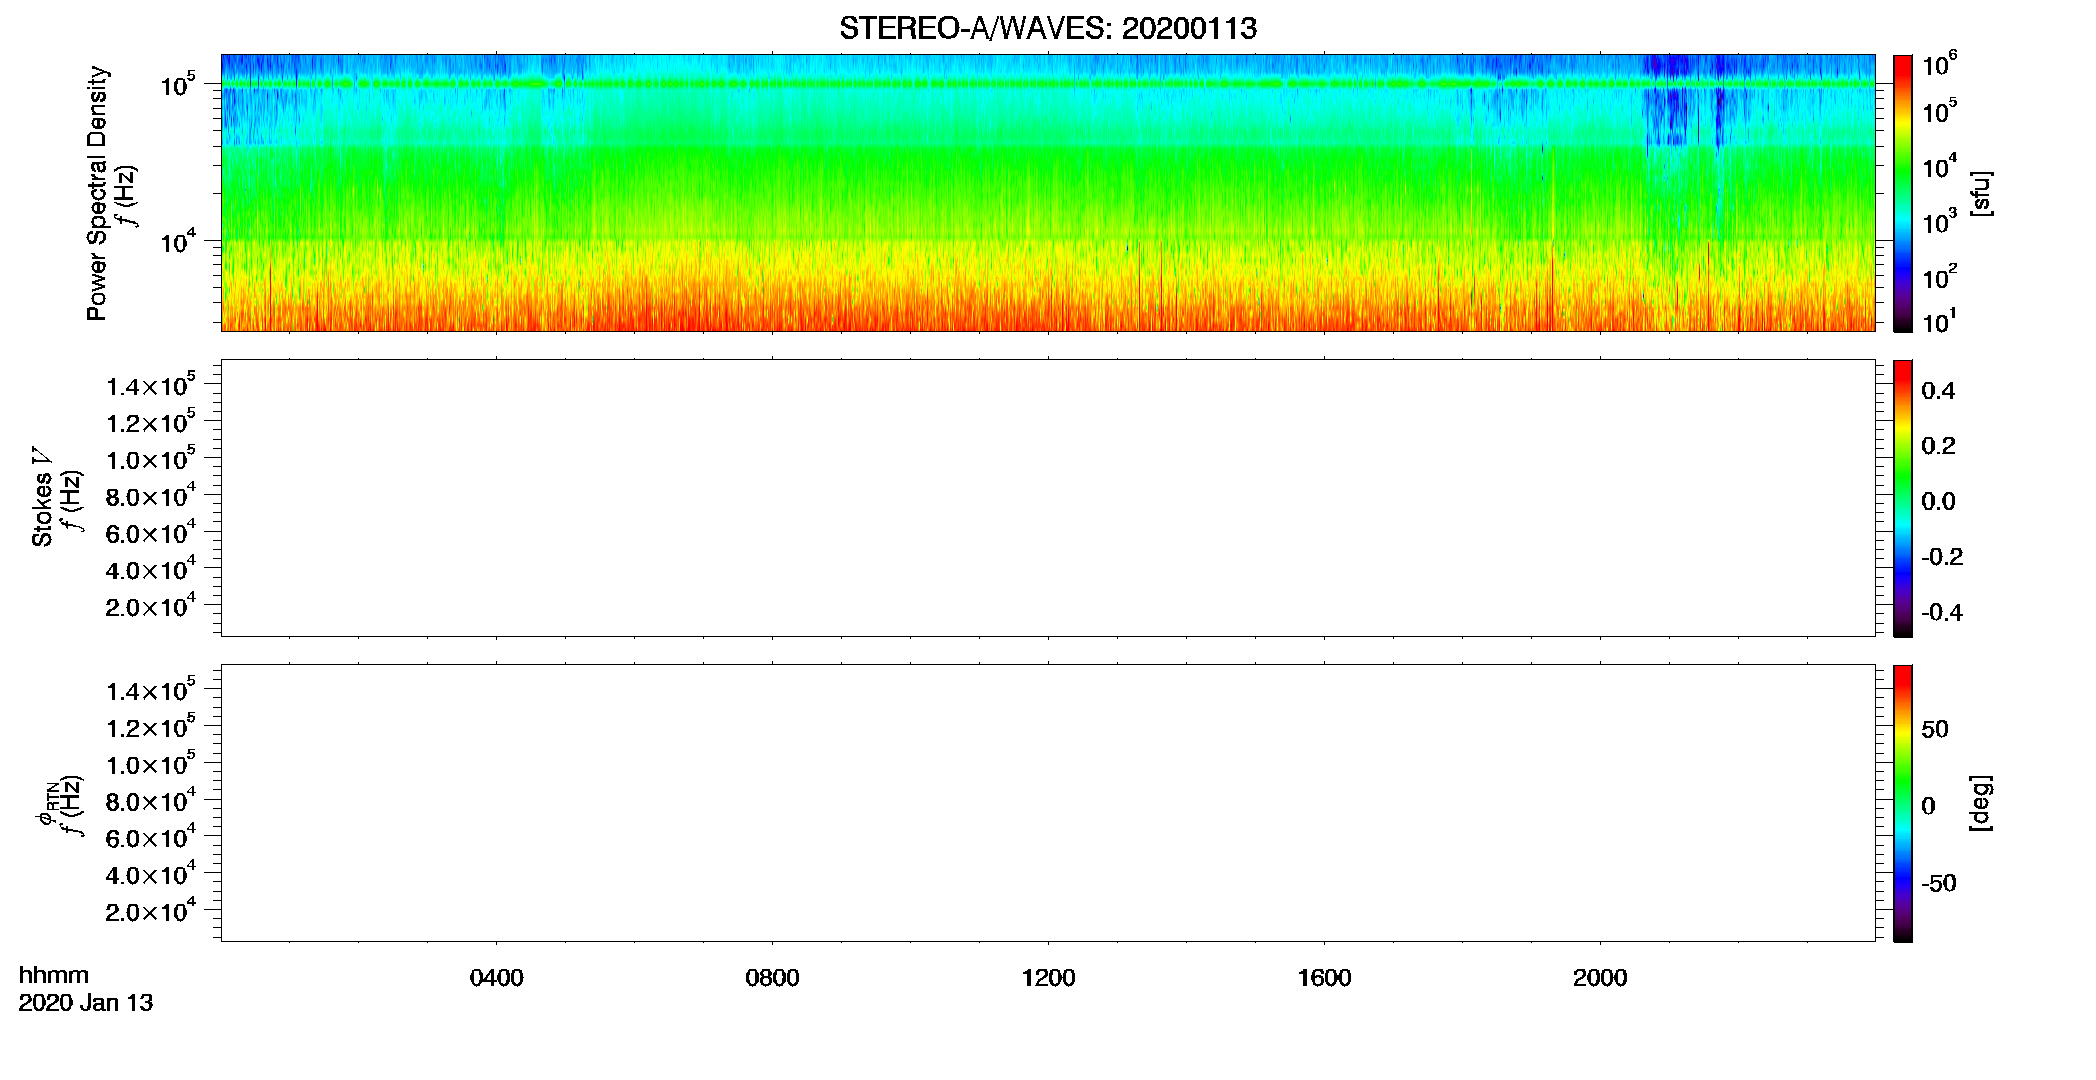
Task: Click the STEREO-A/WAVES: 20200113 title
Action: coord(1047,28)
